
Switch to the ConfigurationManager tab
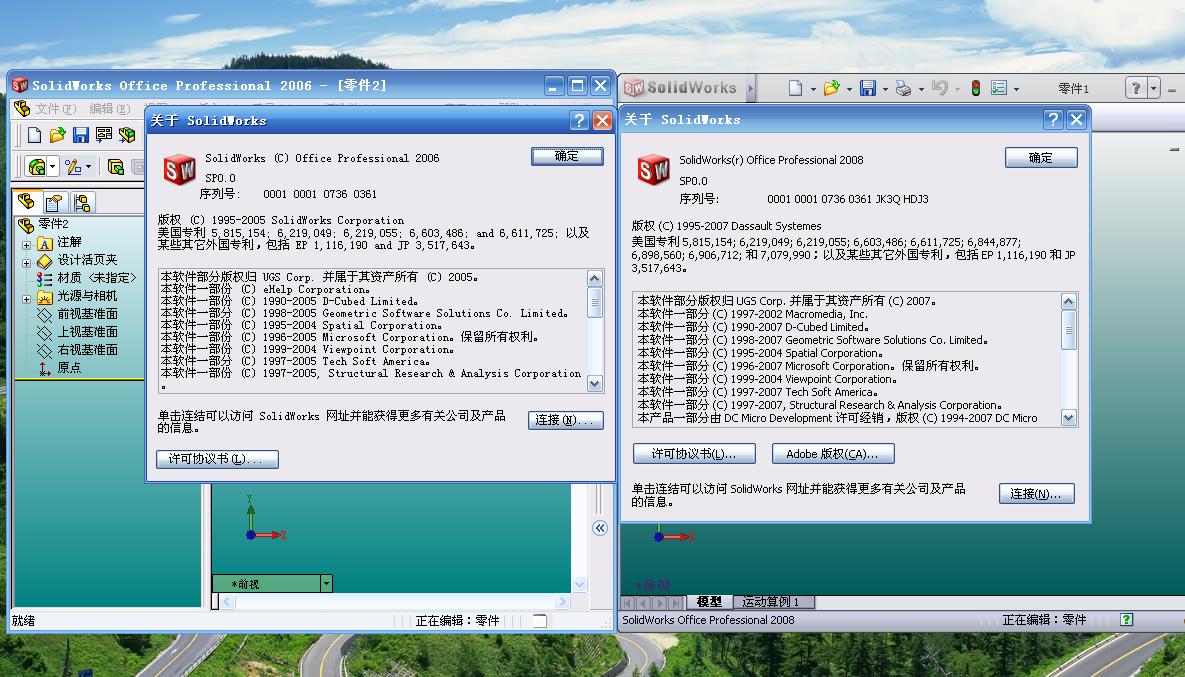82,202
